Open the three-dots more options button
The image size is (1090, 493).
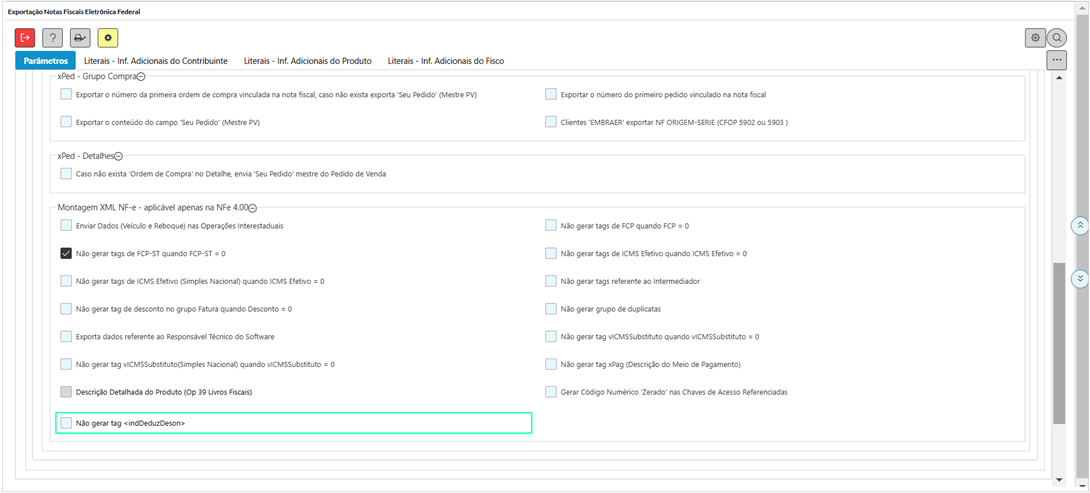tap(1056, 61)
